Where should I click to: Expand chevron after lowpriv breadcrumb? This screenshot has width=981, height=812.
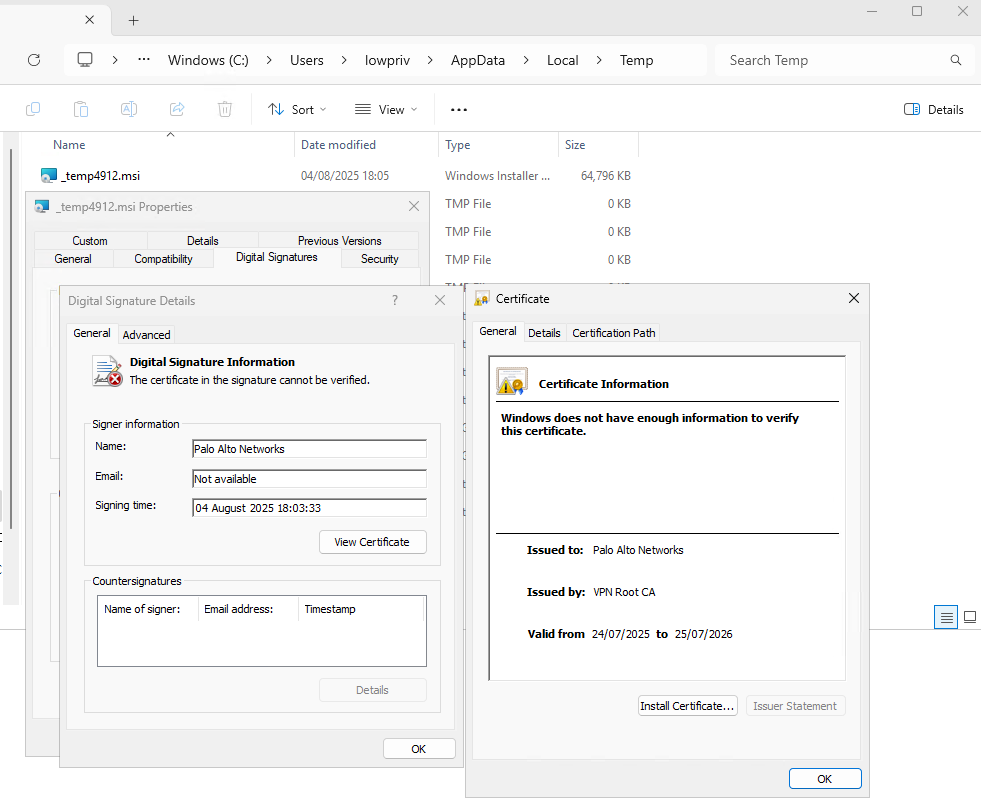coord(430,60)
